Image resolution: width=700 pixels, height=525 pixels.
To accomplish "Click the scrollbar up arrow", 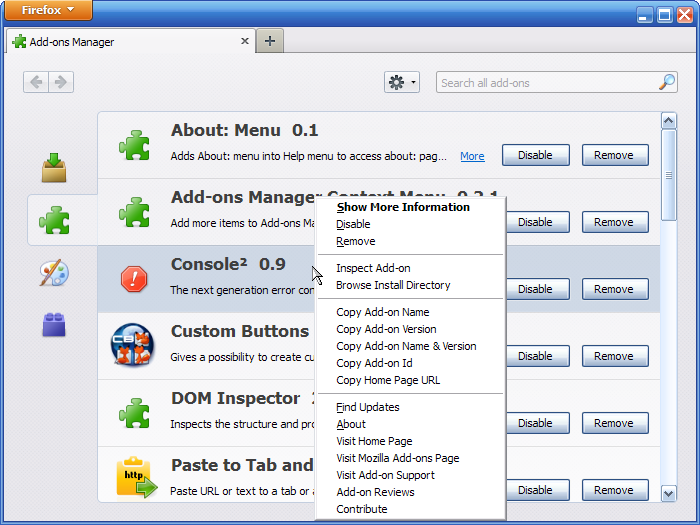I will pyautogui.click(x=668, y=121).
